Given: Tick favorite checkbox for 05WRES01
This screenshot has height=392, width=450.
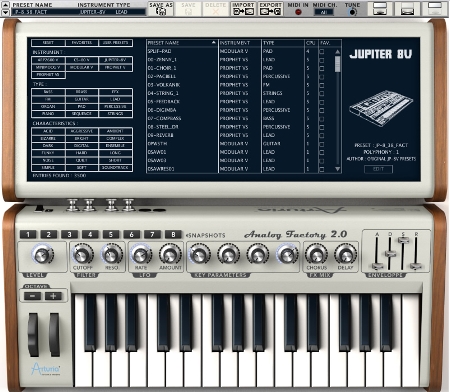Looking at the screenshot, I should (322, 169).
